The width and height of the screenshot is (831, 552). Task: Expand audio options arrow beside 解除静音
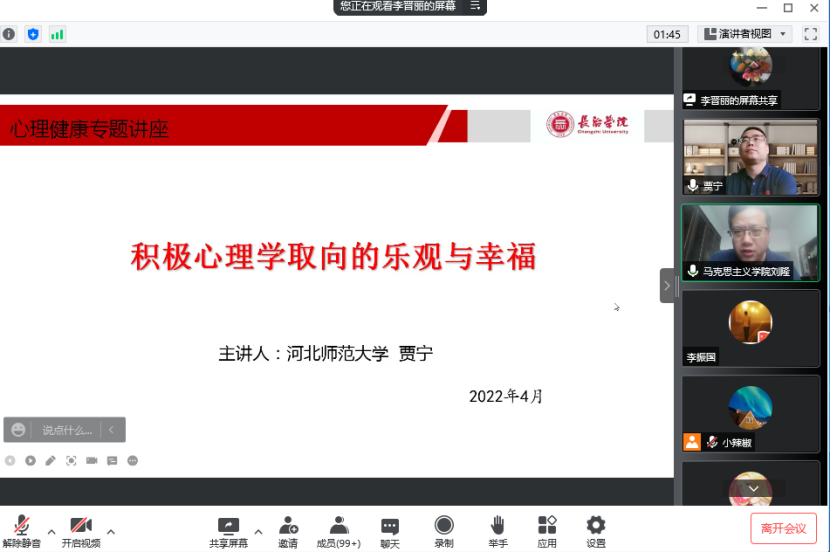pyautogui.click(x=51, y=531)
